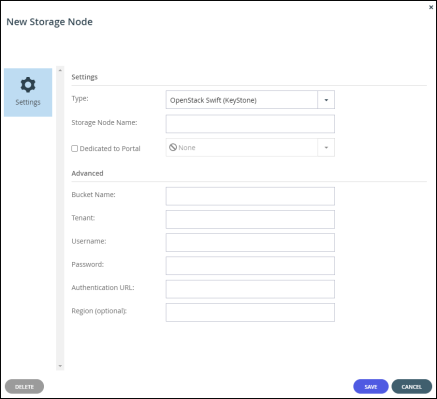
Task: Focus the Bucket Name input field
Action: tap(250, 196)
